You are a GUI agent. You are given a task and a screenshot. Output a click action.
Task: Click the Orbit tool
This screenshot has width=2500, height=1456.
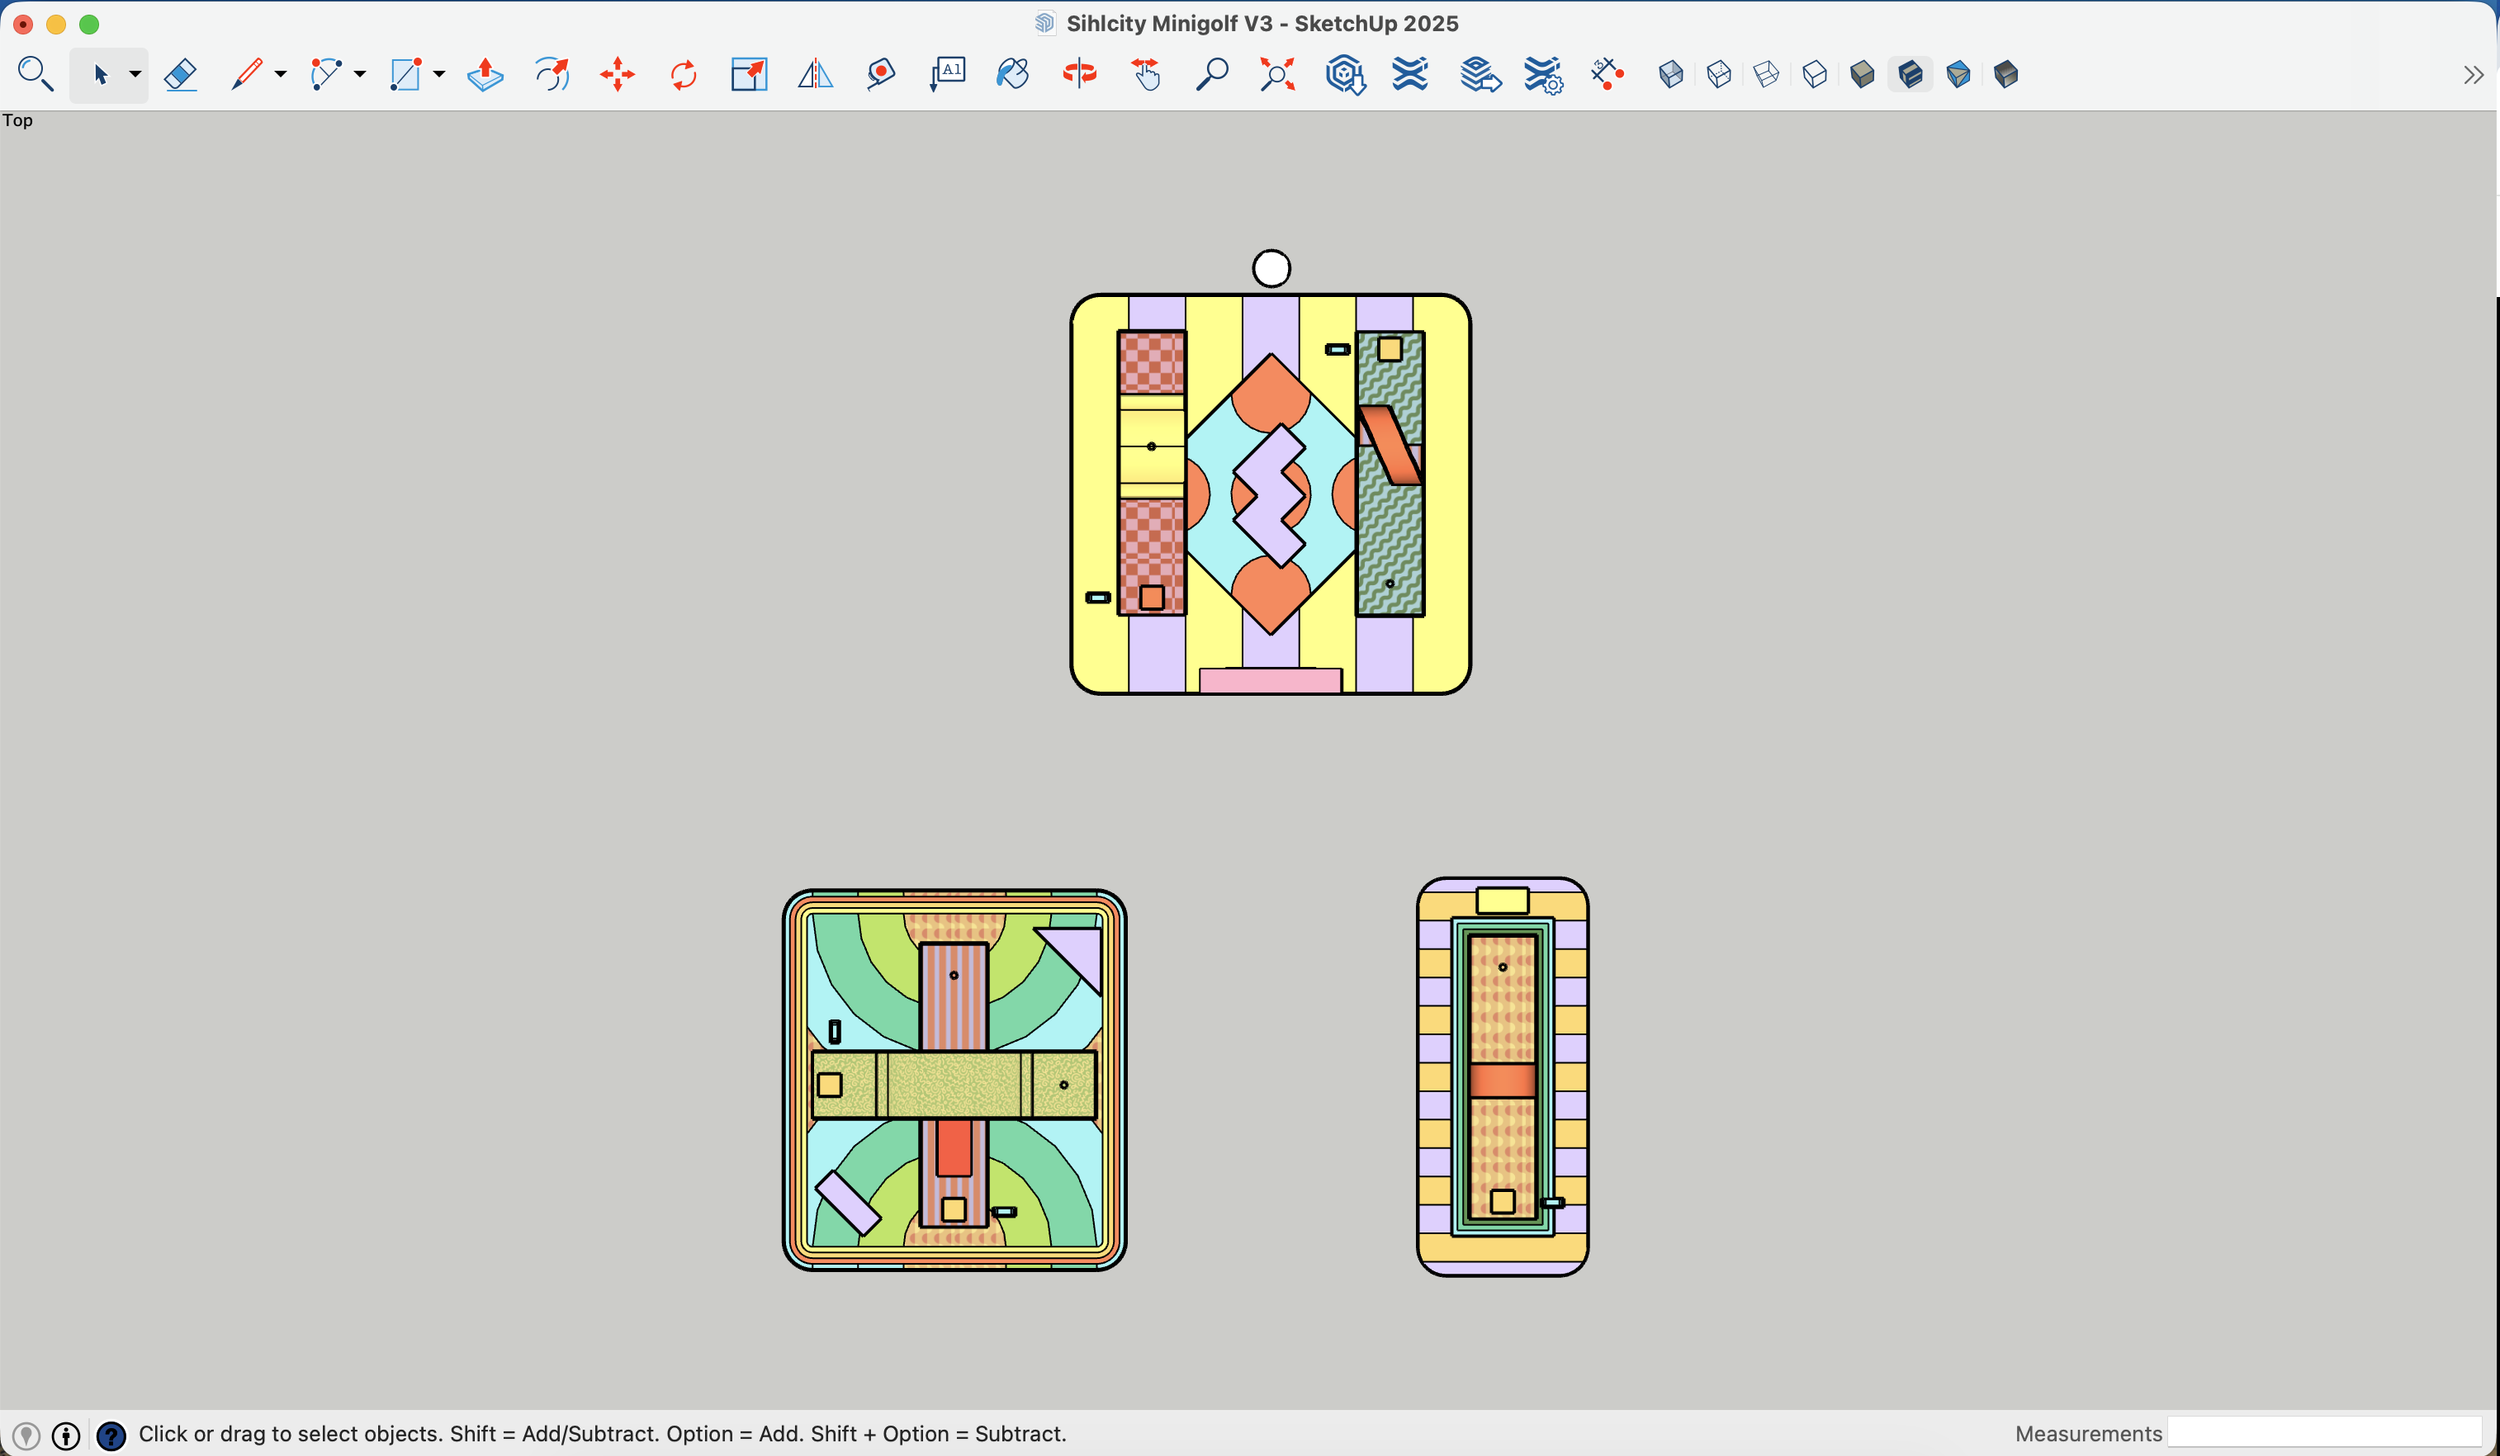click(x=1079, y=75)
